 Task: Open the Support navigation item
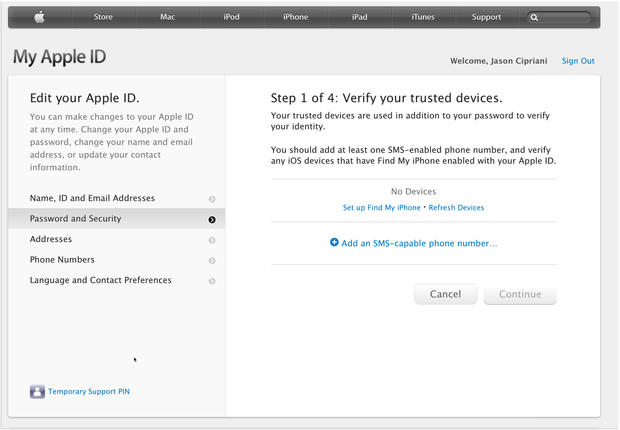[x=486, y=17]
